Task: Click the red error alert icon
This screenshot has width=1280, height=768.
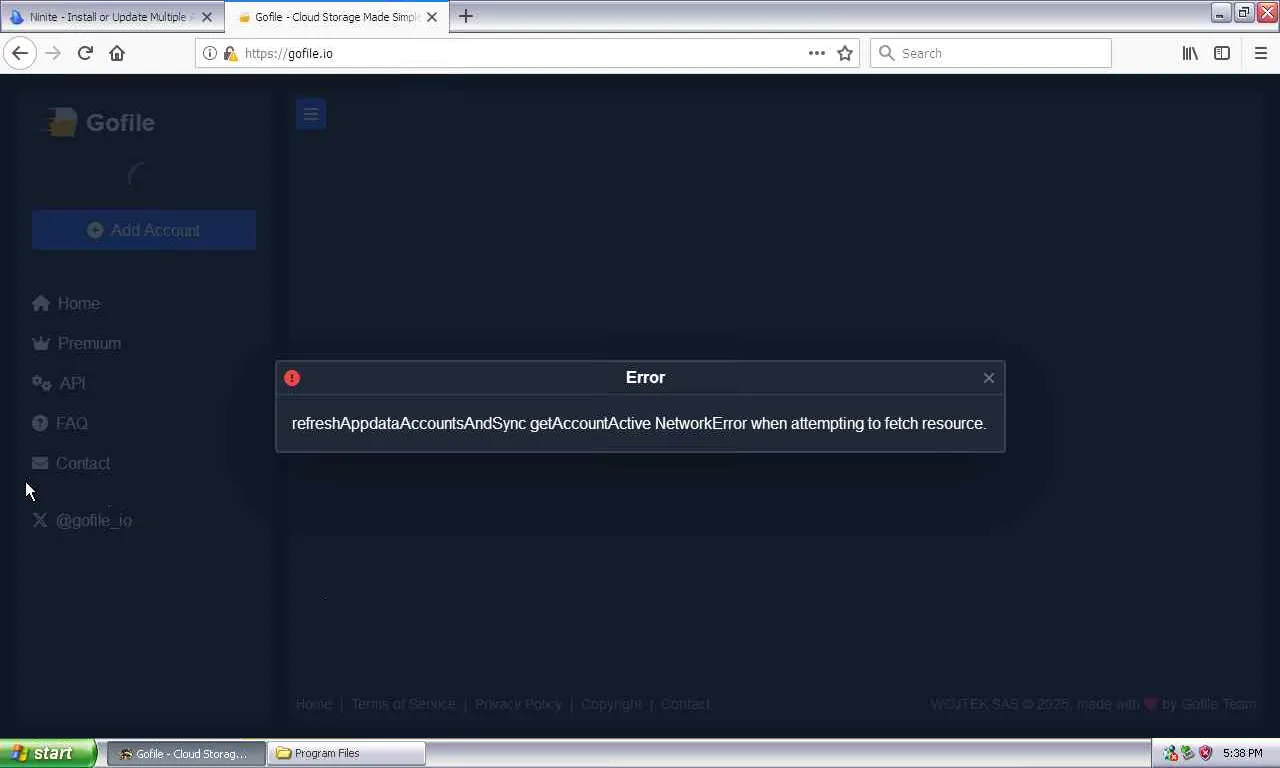Action: tap(292, 377)
